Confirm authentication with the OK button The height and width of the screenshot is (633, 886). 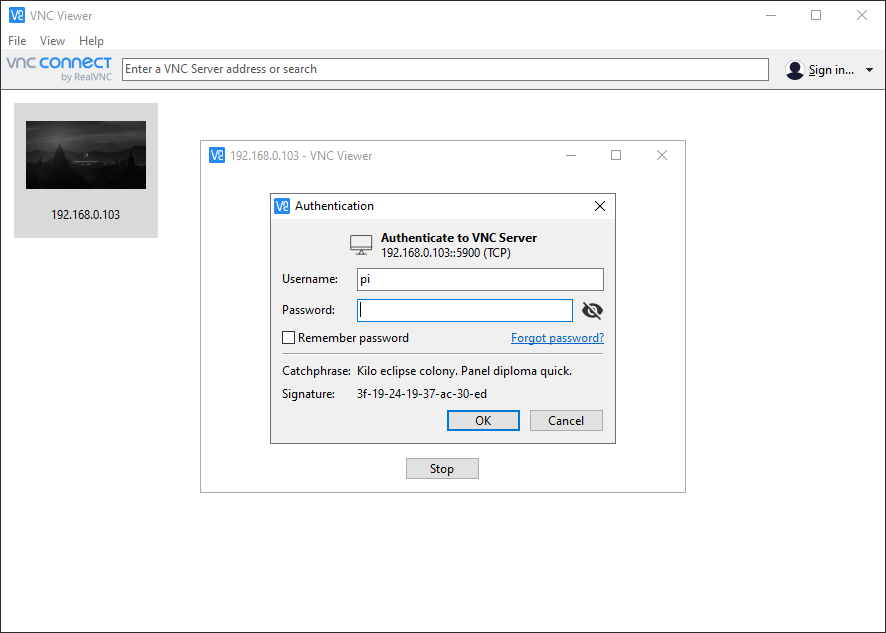click(483, 420)
